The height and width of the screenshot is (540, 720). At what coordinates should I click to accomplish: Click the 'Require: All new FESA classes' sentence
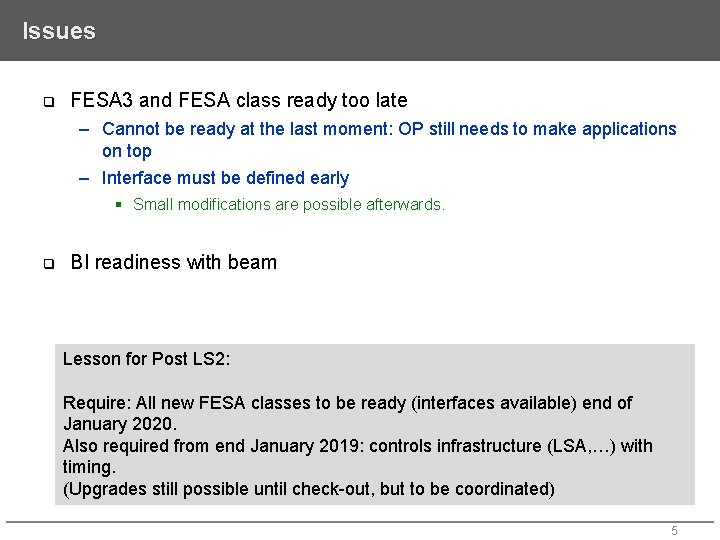point(347,402)
